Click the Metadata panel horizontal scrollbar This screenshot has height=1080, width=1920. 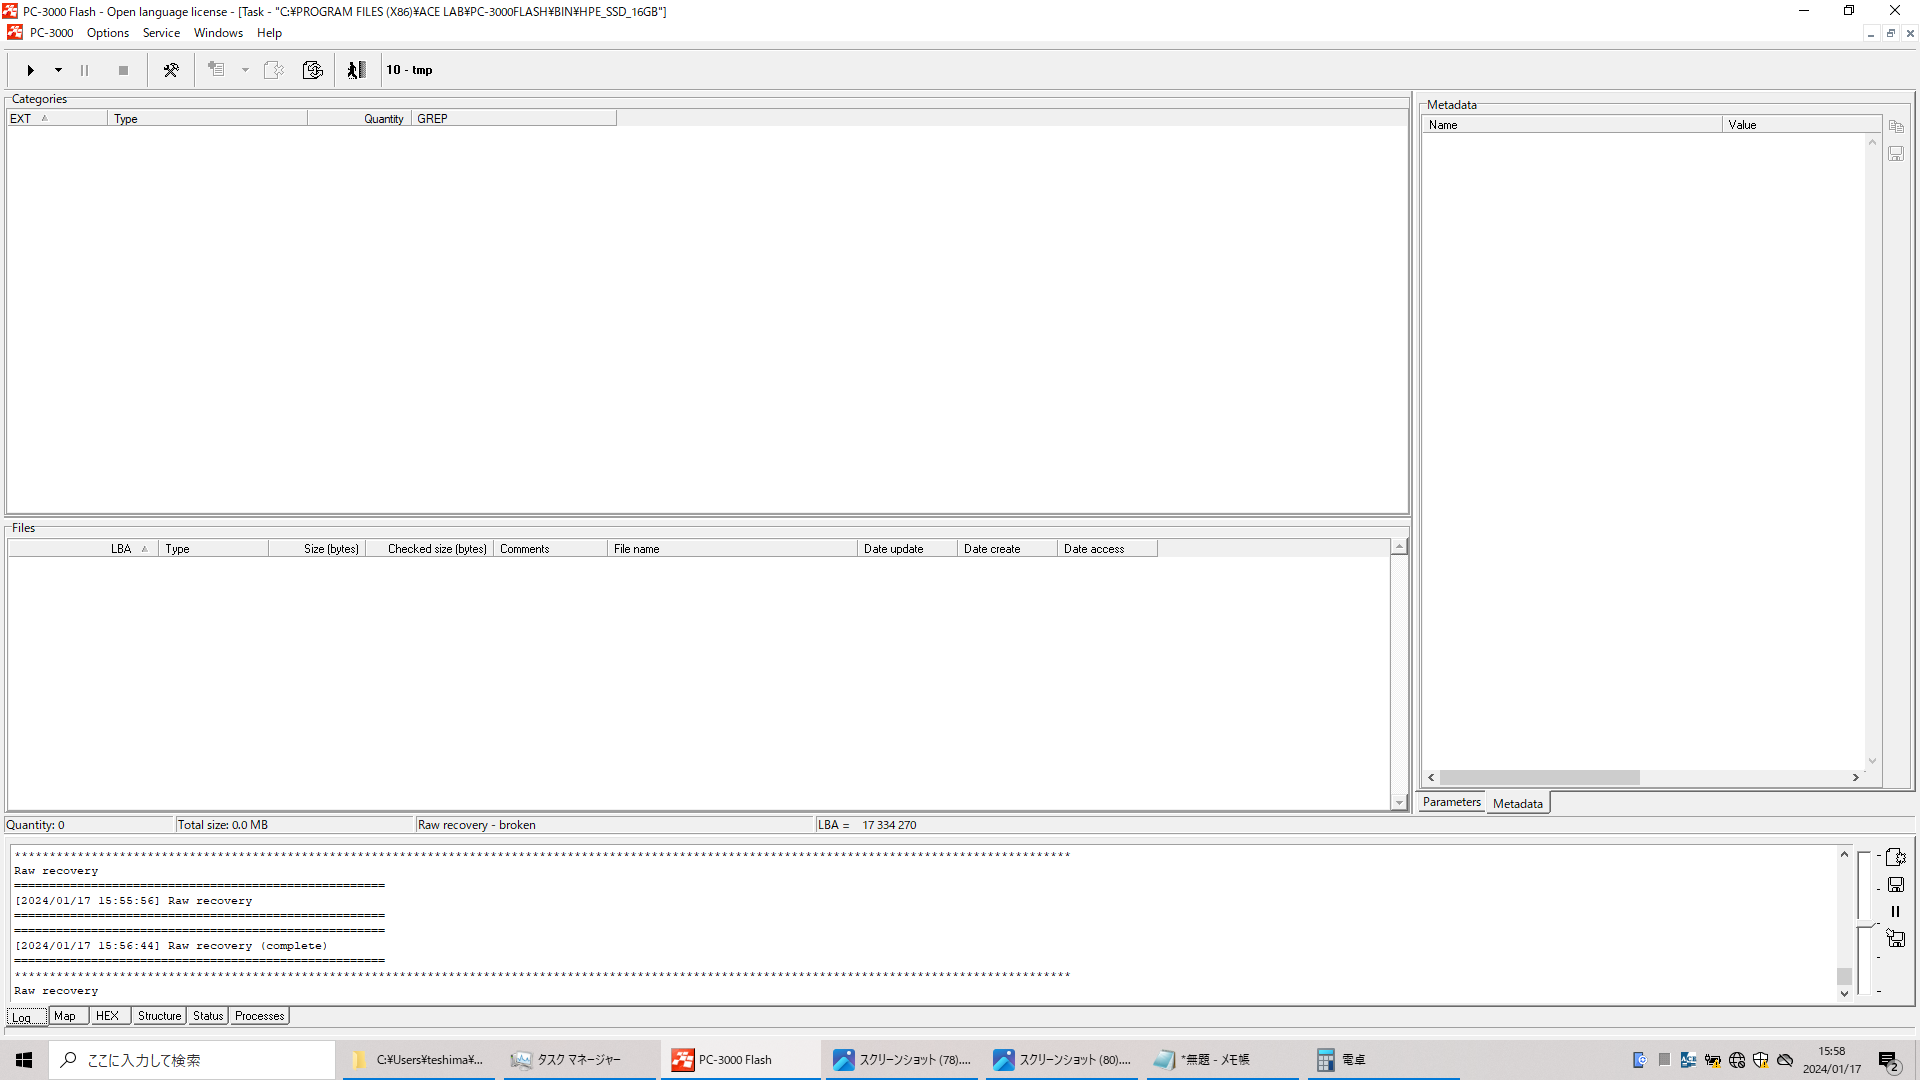(x=1539, y=778)
